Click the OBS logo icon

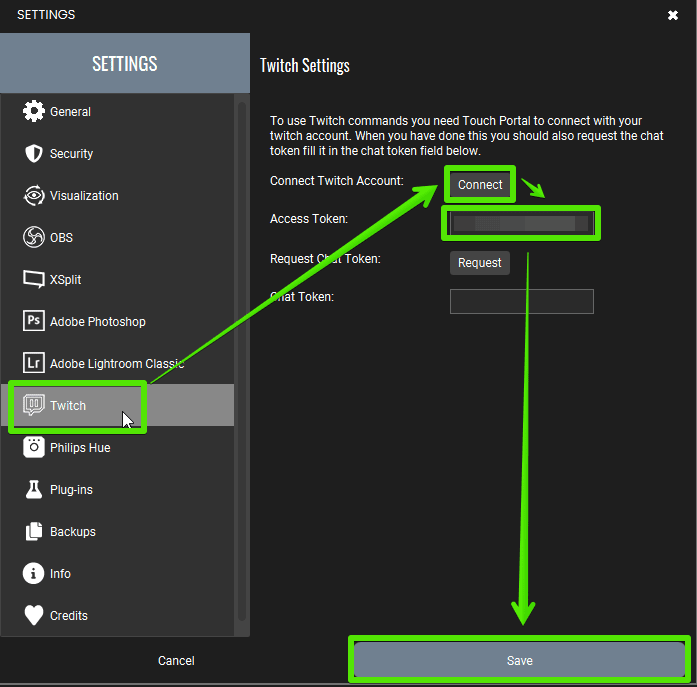34,237
